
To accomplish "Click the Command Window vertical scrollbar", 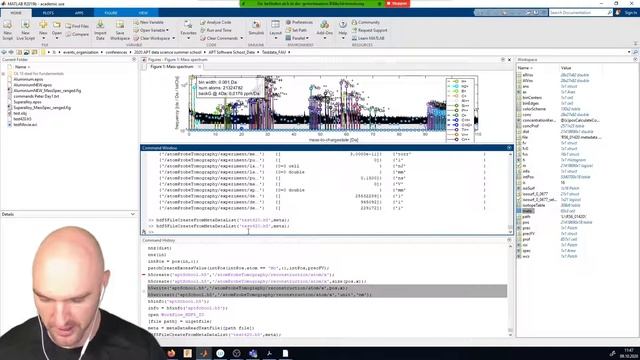I will 510,193.
